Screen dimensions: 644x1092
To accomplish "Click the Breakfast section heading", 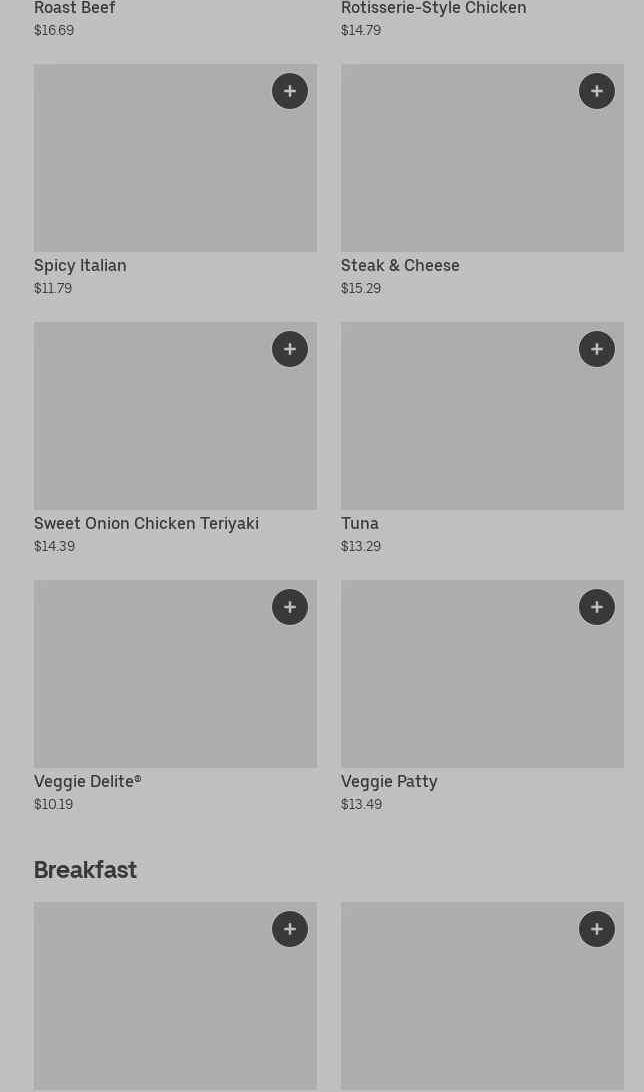I will click(x=85, y=870).
